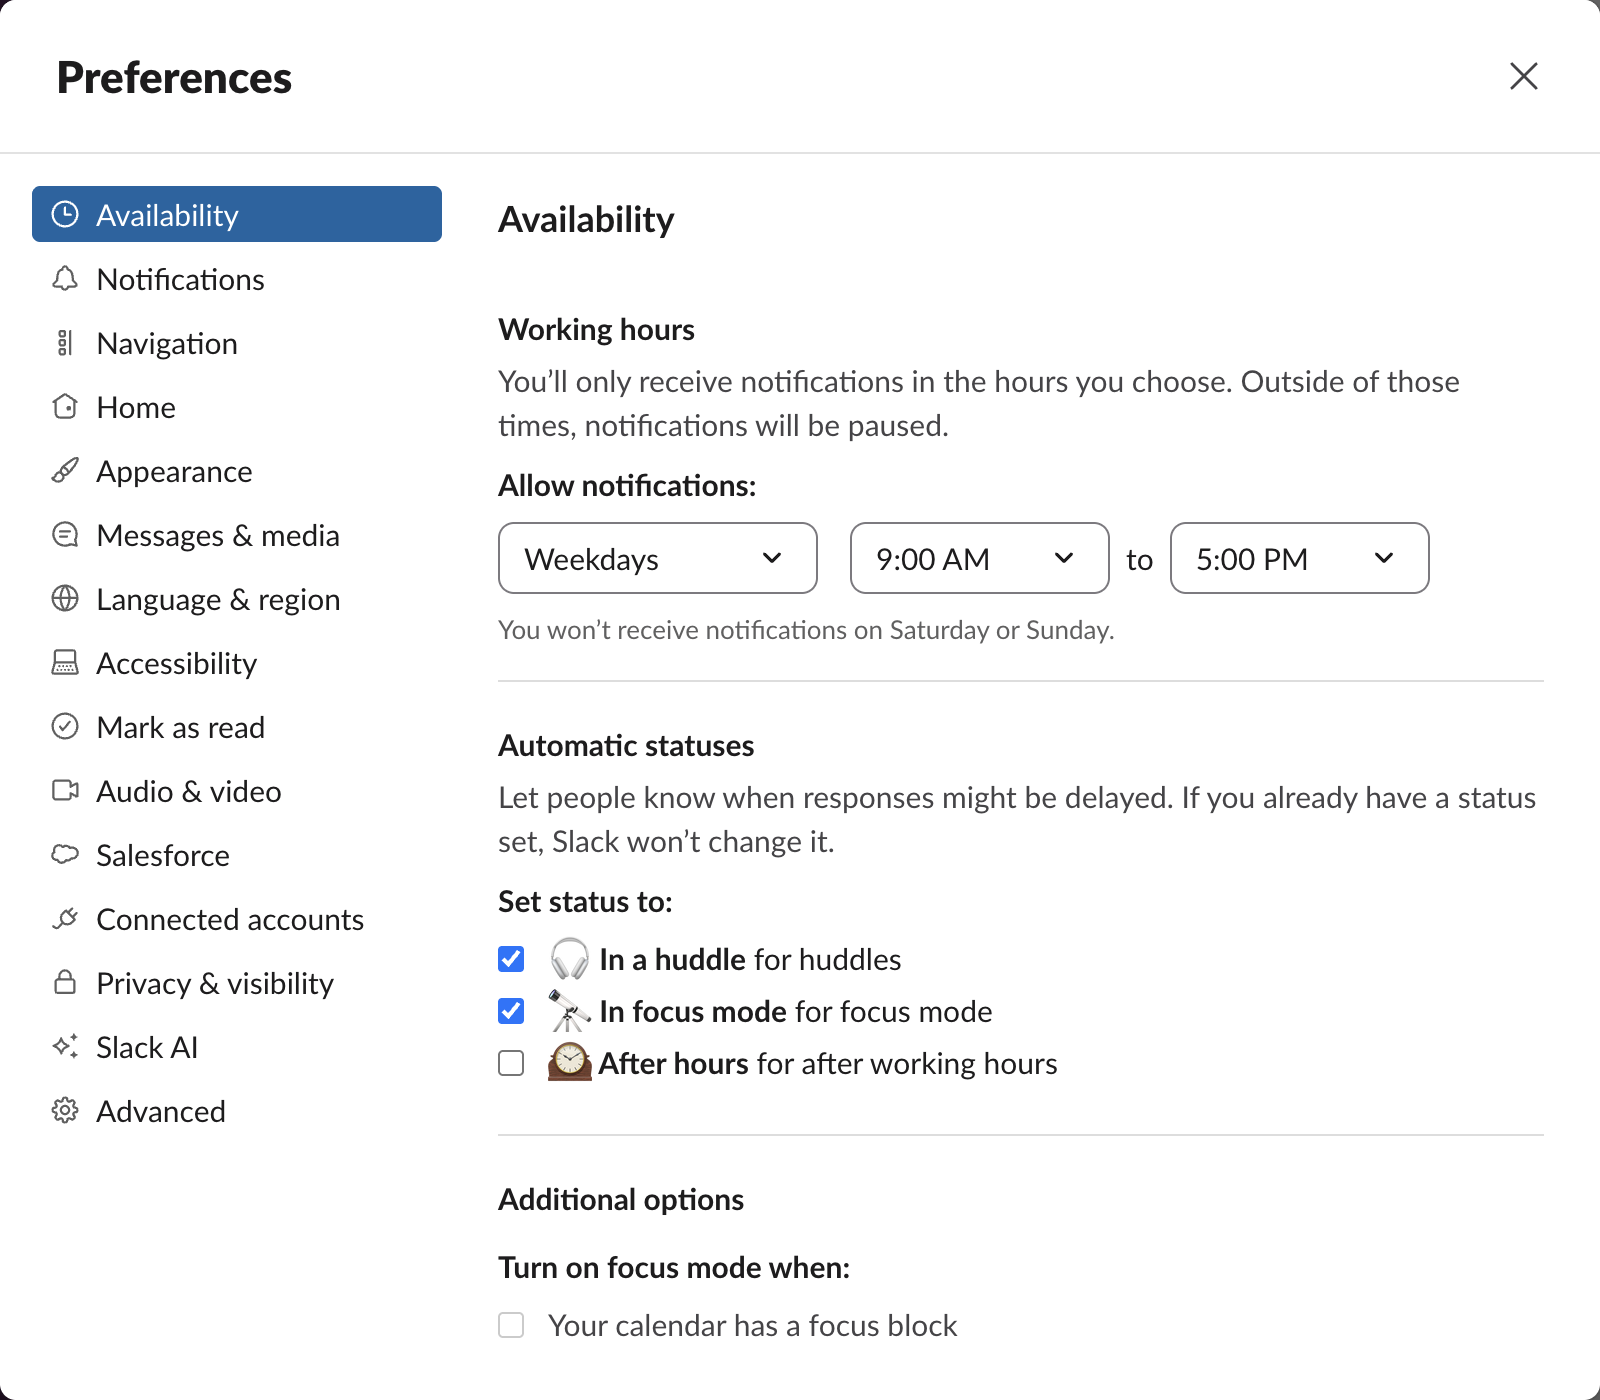Open Messages & media preferences
Screen dimensions: 1600x1400
[x=237, y=534]
